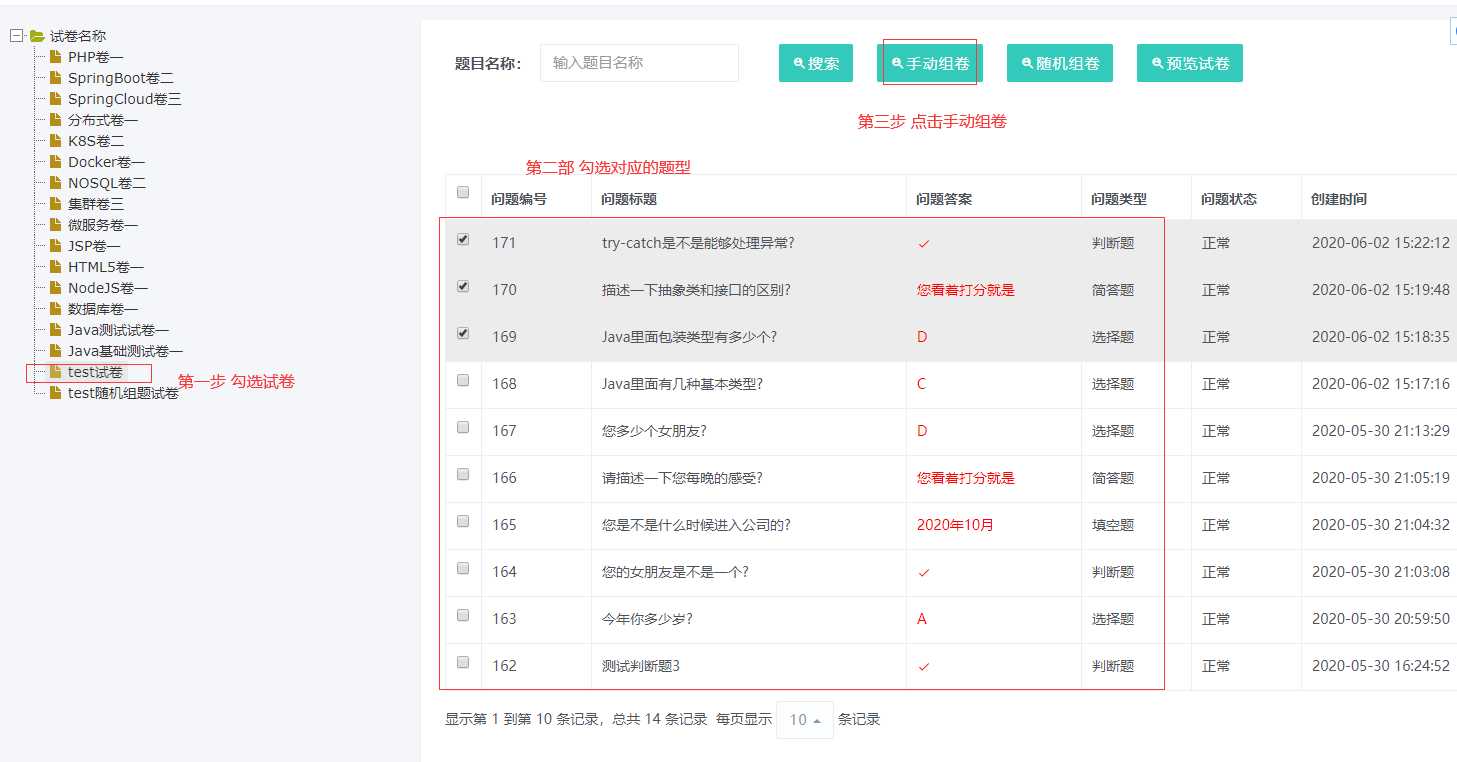Click file icon of Java基础测试卷一
The image size is (1457, 762).
click(x=56, y=351)
